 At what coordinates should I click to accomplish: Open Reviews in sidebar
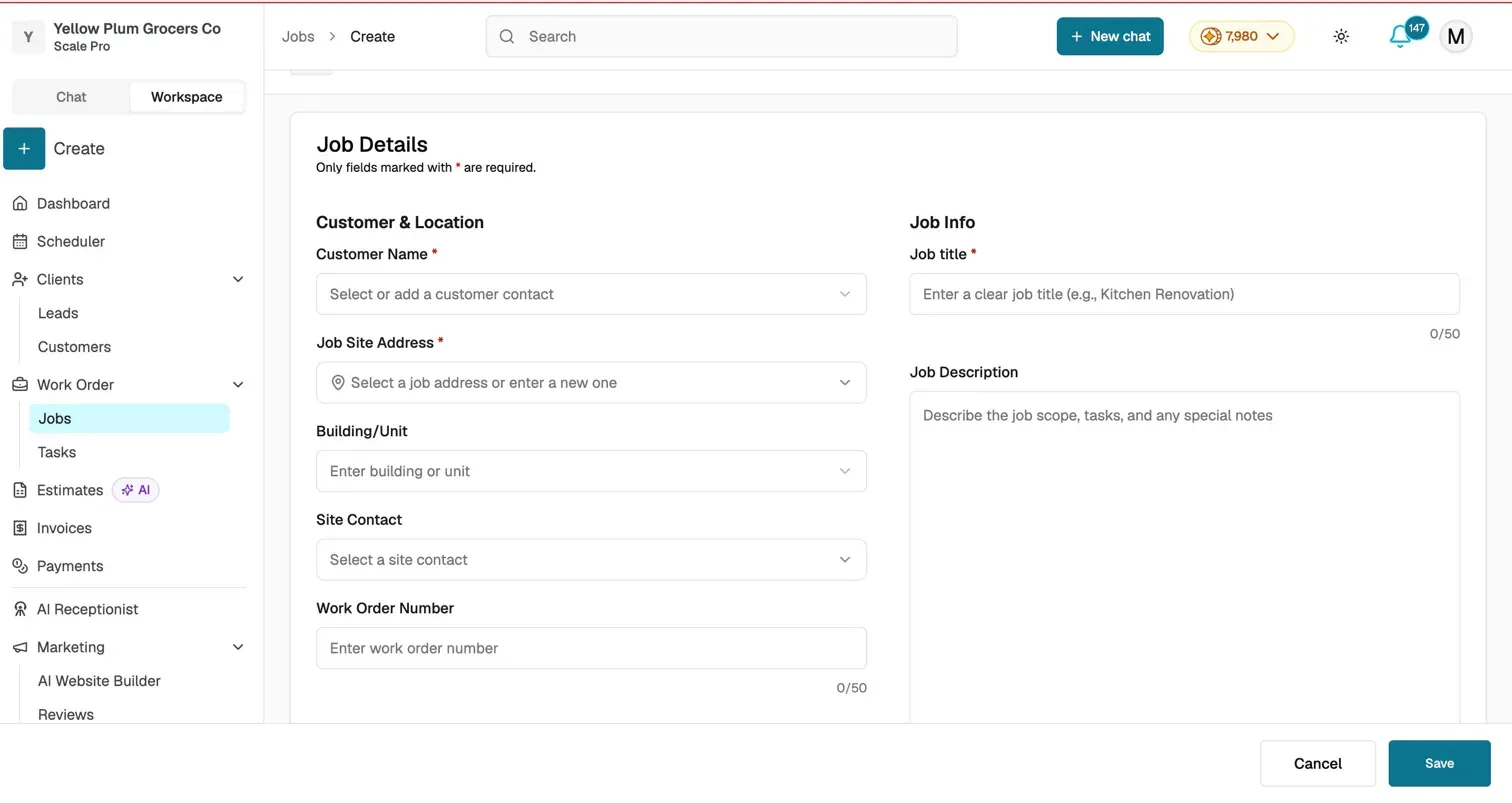66,715
